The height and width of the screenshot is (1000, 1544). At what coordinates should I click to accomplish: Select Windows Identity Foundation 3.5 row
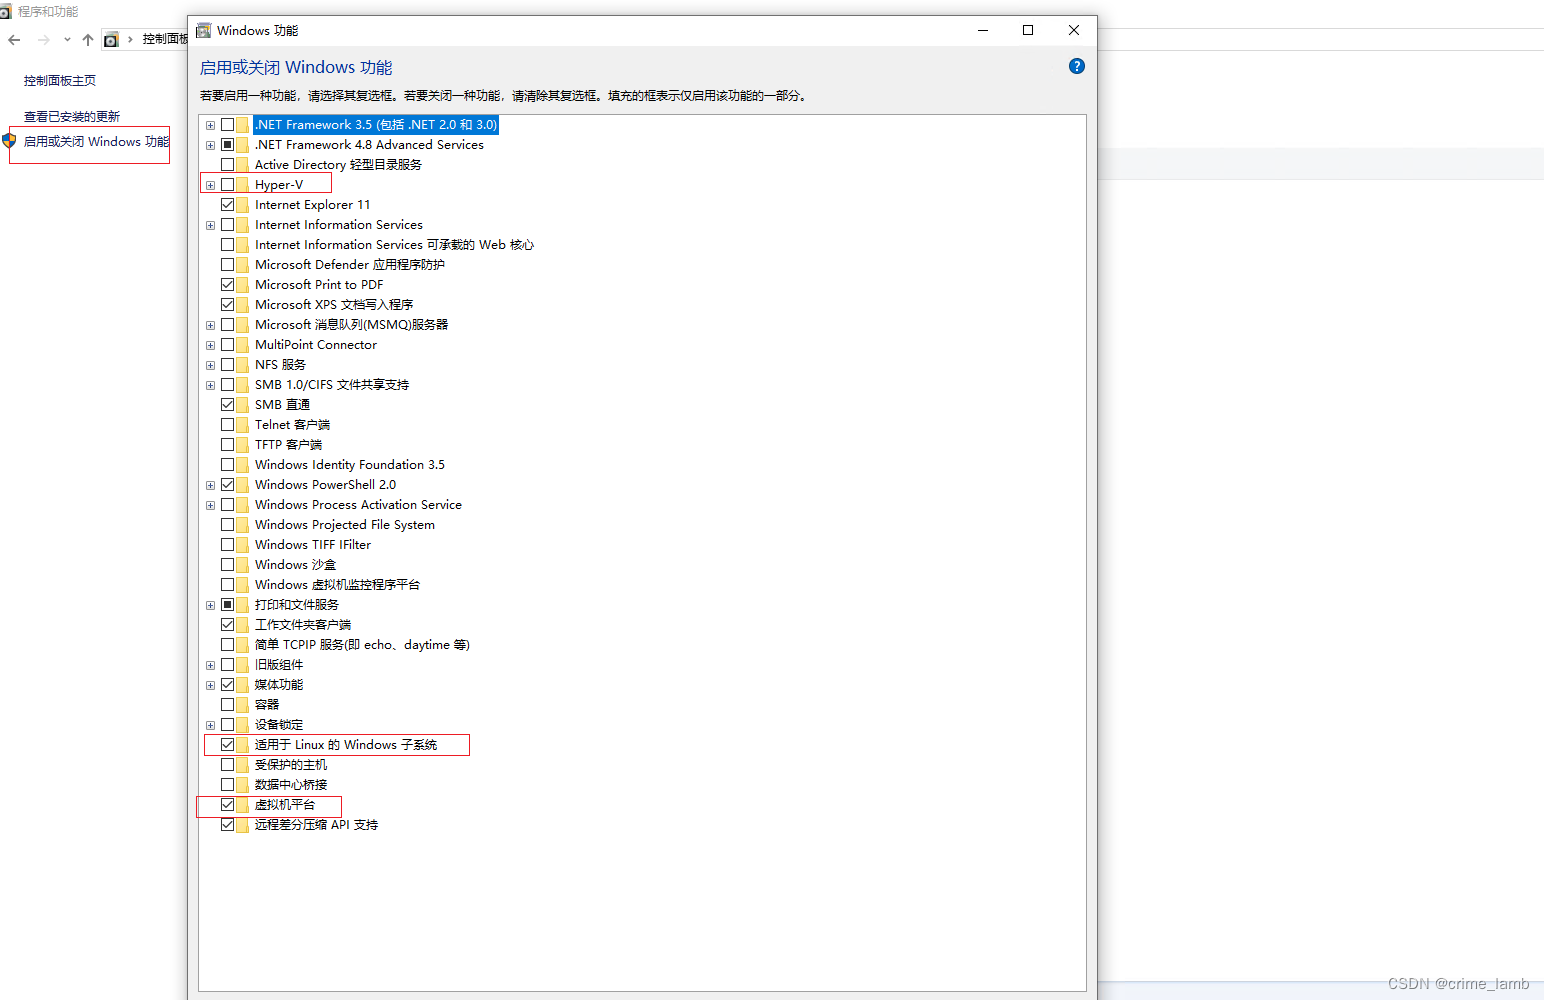[350, 465]
